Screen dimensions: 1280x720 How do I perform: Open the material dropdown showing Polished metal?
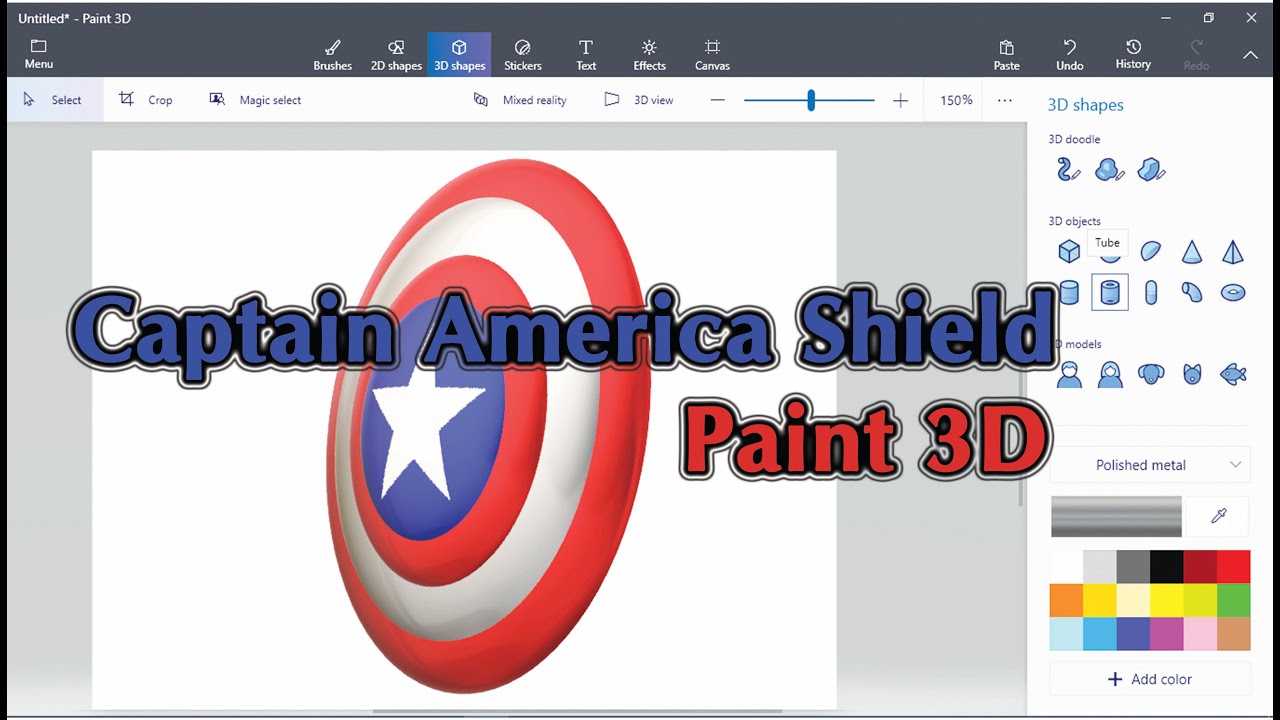point(1150,465)
